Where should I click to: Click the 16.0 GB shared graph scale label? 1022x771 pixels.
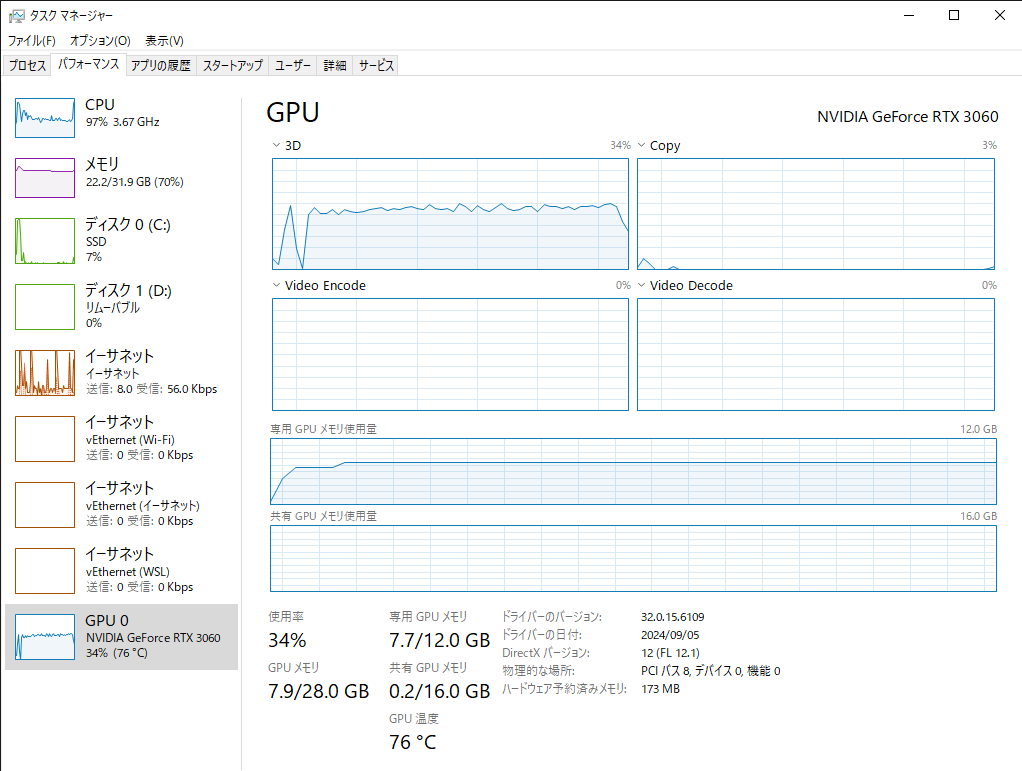click(x=978, y=516)
